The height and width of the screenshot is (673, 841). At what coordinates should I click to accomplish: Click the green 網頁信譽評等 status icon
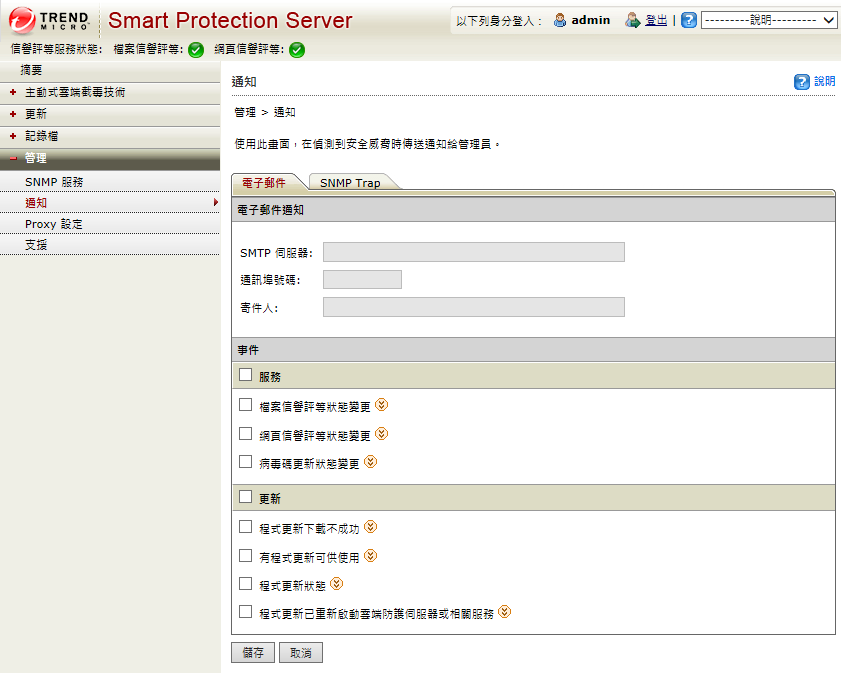coord(297,50)
